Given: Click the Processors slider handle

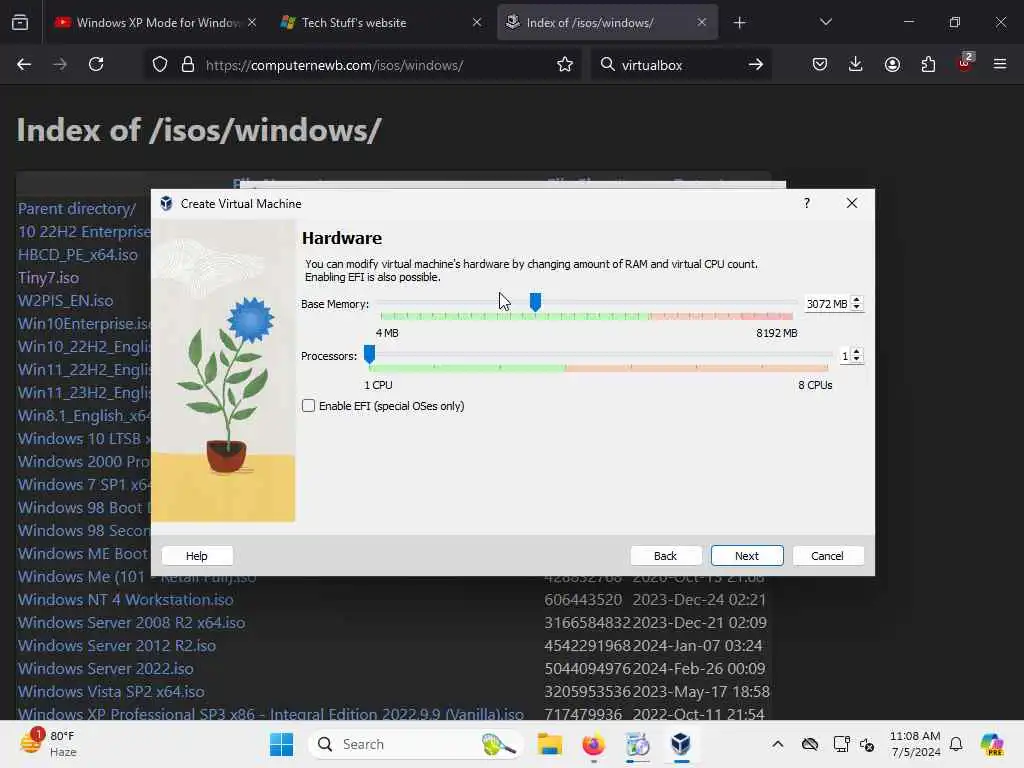Looking at the screenshot, I should click(369, 354).
